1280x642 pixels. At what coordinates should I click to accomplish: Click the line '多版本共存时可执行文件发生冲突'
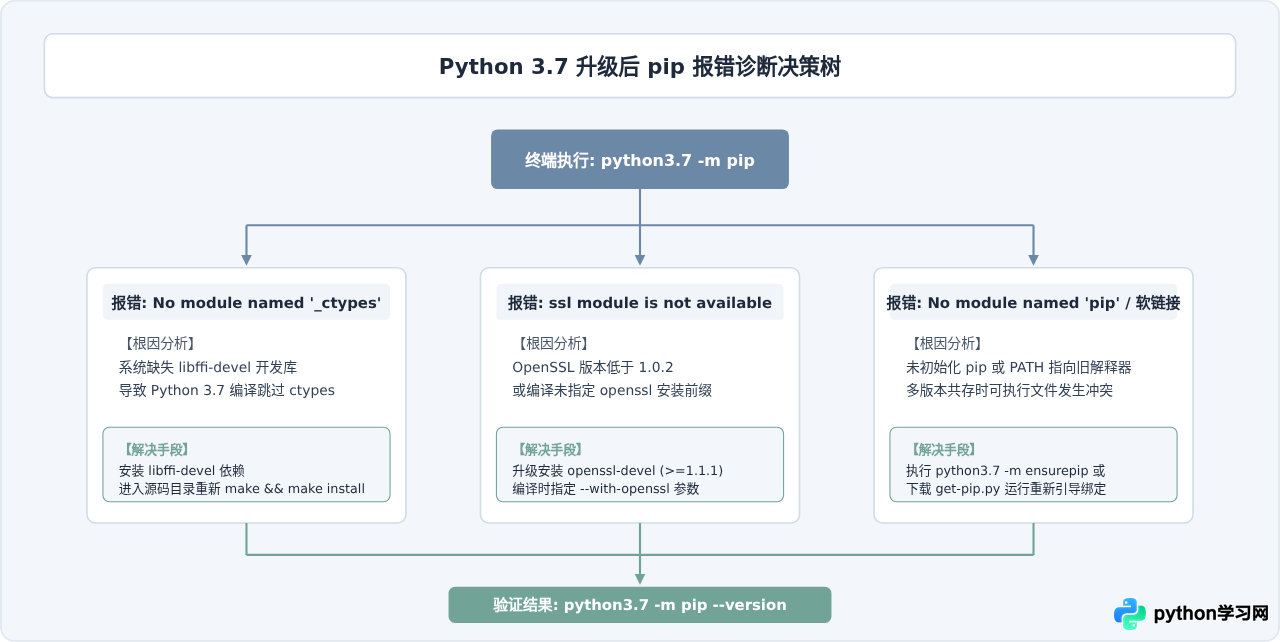point(1009,390)
